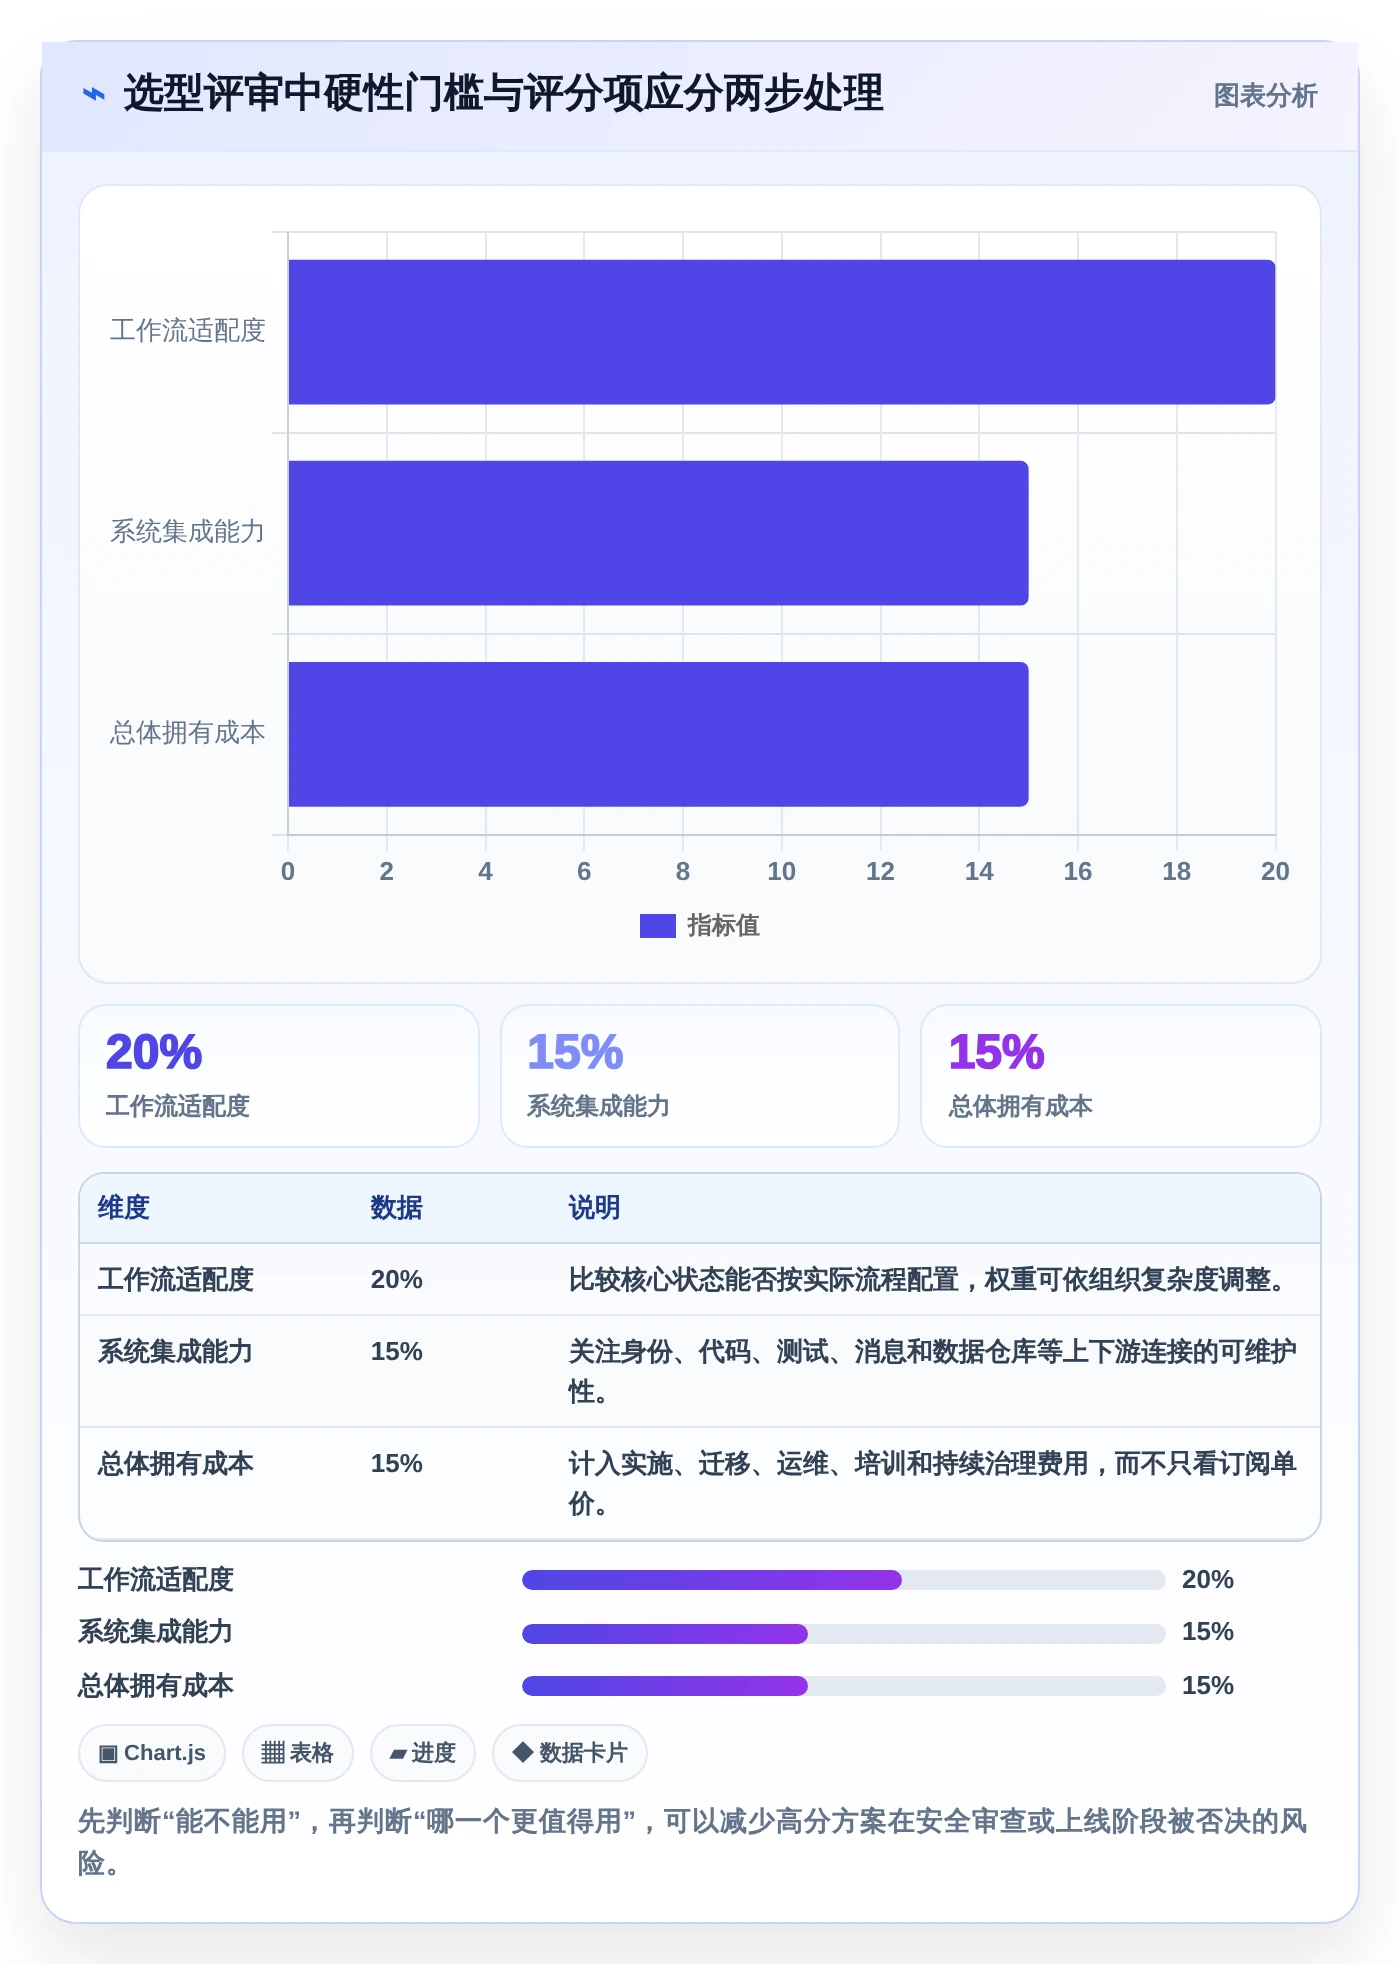The height and width of the screenshot is (1964, 1400).
Task: Click the 进度 tag chip
Action: tap(423, 1753)
